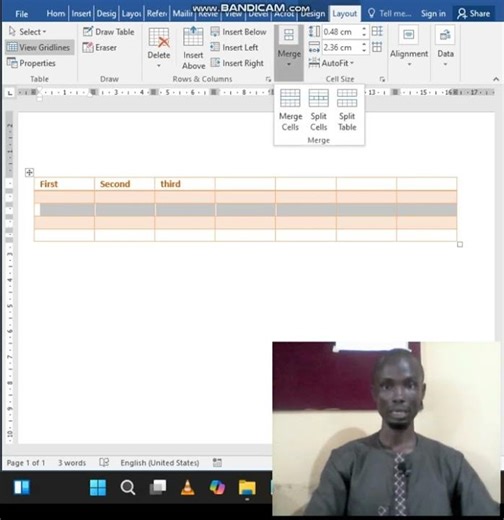Click English (United States) language indicator
Screen dimensions: 504x520
pyautogui.click(x=160, y=463)
